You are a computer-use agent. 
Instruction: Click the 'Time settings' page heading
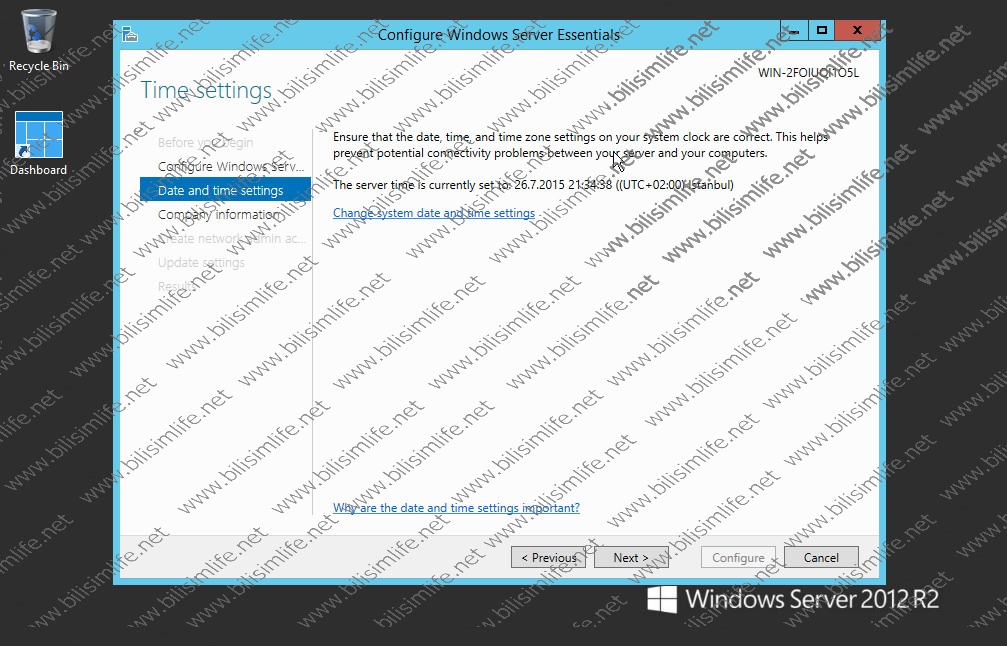[206, 91]
